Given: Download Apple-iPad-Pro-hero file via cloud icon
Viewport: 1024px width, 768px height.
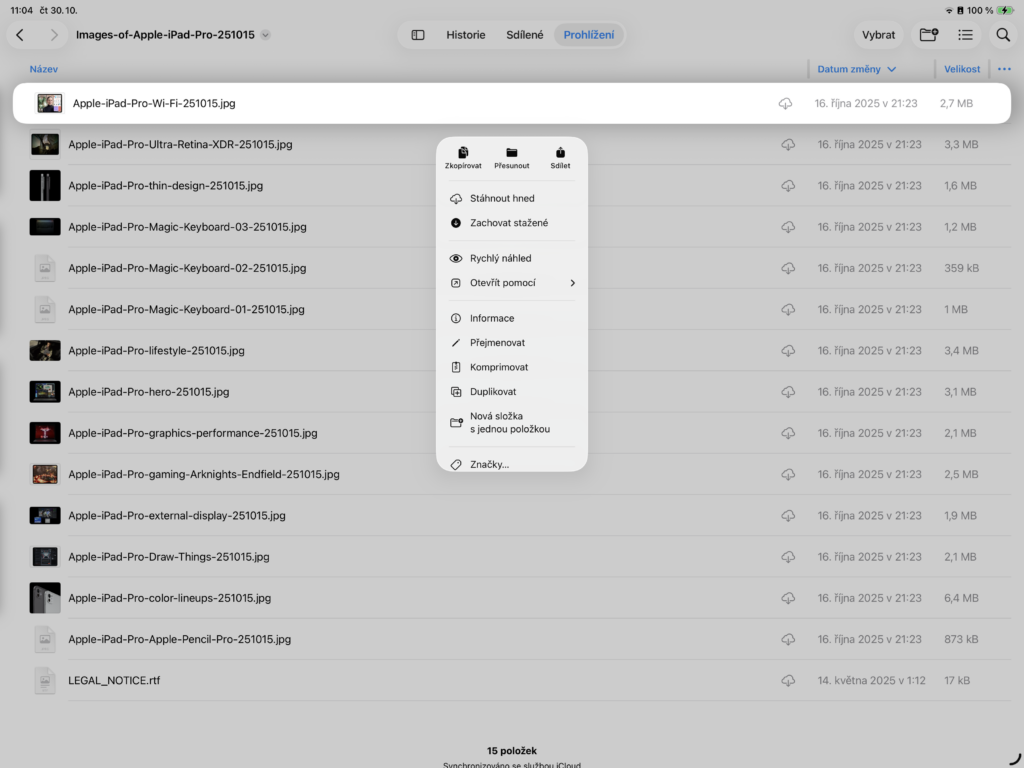Looking at the screenshot, I should [x=788, y=392].
